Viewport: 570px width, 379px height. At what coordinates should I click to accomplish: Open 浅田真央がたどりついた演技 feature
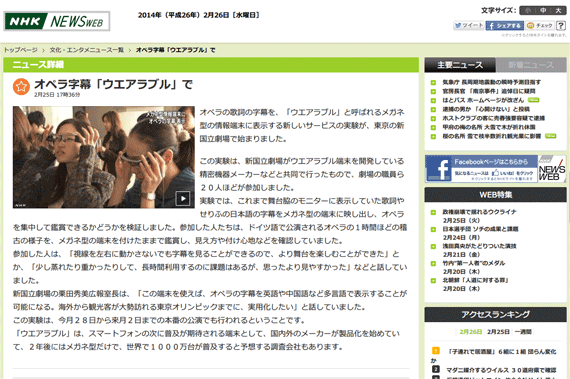pyautogui.click(x=479, y=246)
